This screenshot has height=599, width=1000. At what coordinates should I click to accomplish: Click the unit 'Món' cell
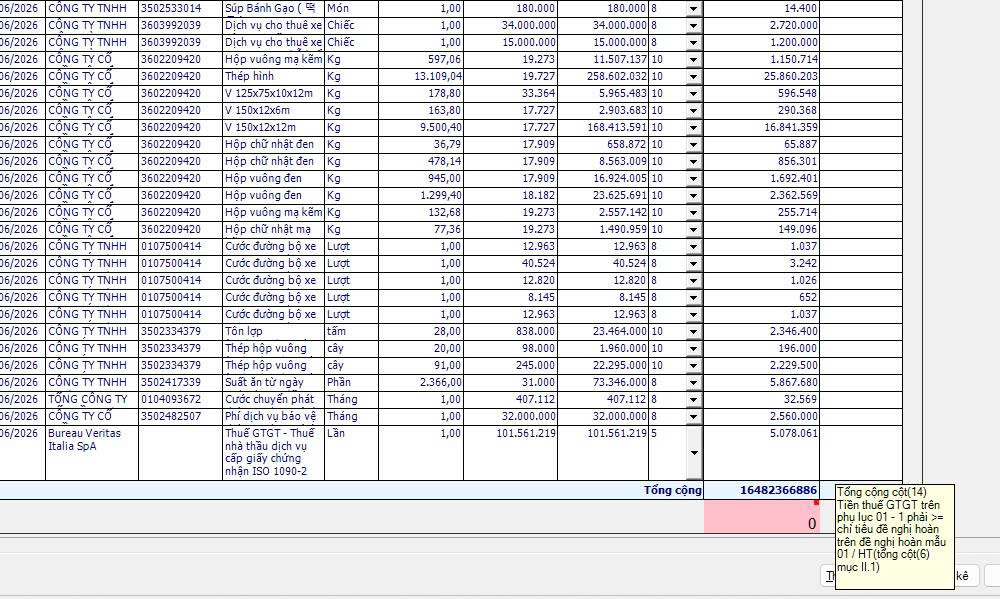(x=351, y=8)
